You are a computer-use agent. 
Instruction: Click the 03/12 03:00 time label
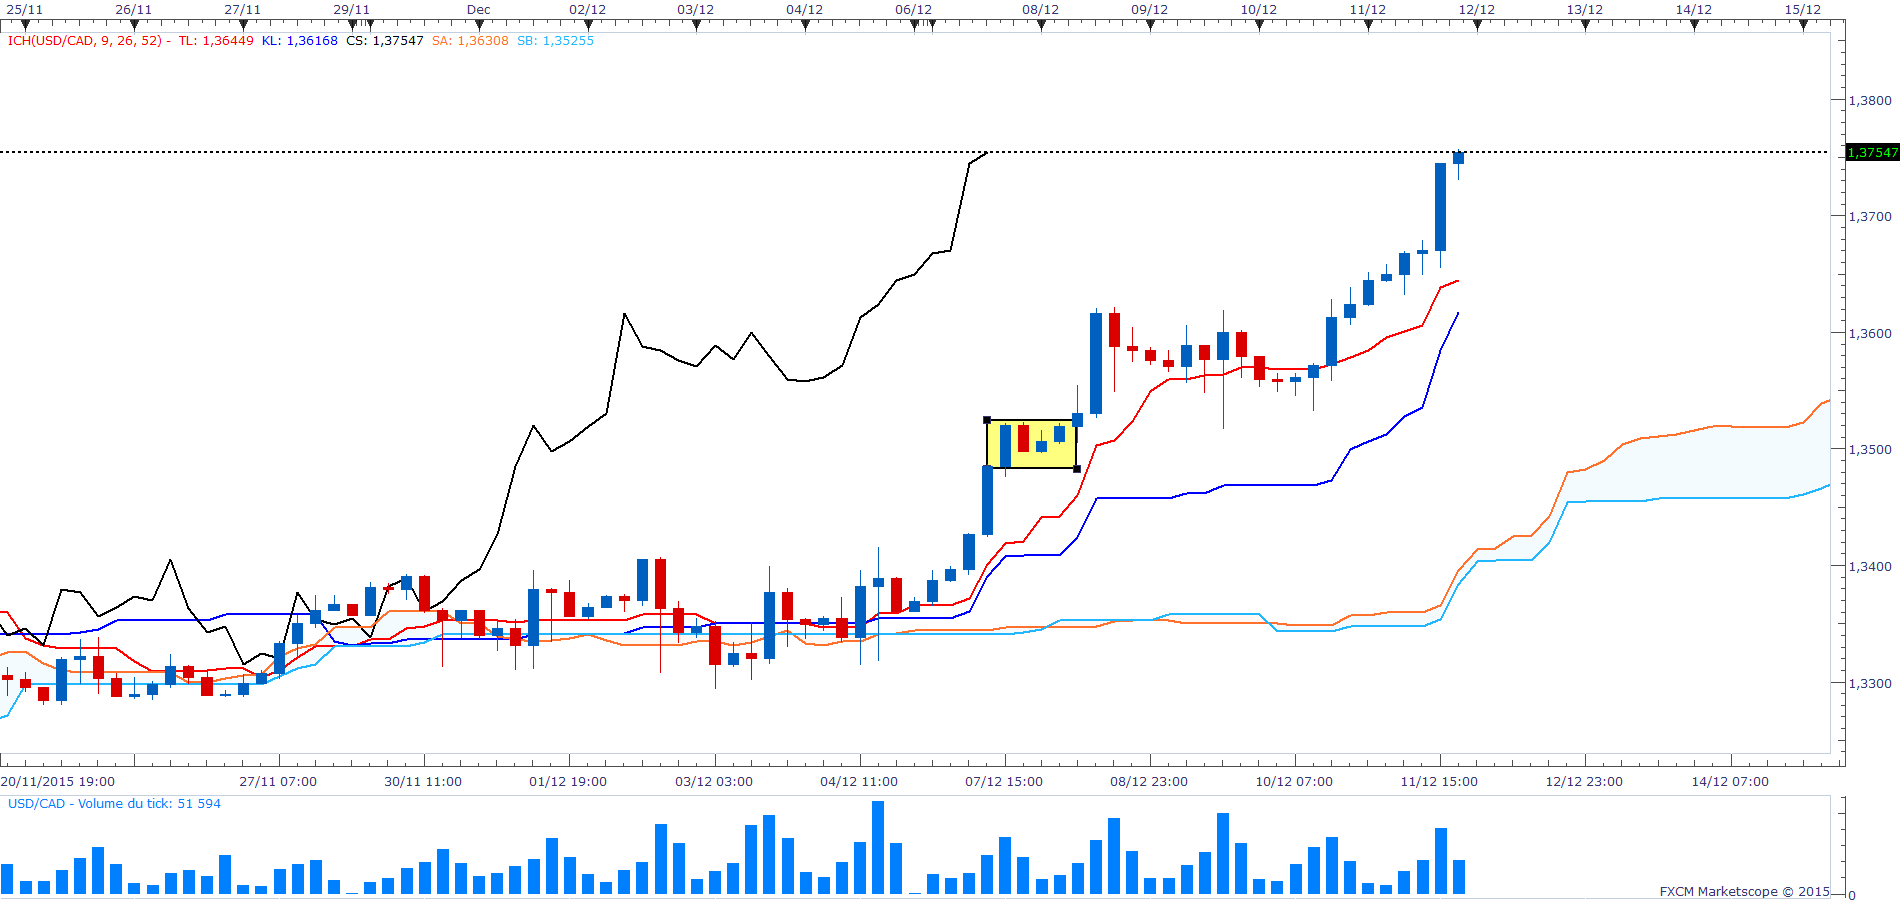(714, 782)
